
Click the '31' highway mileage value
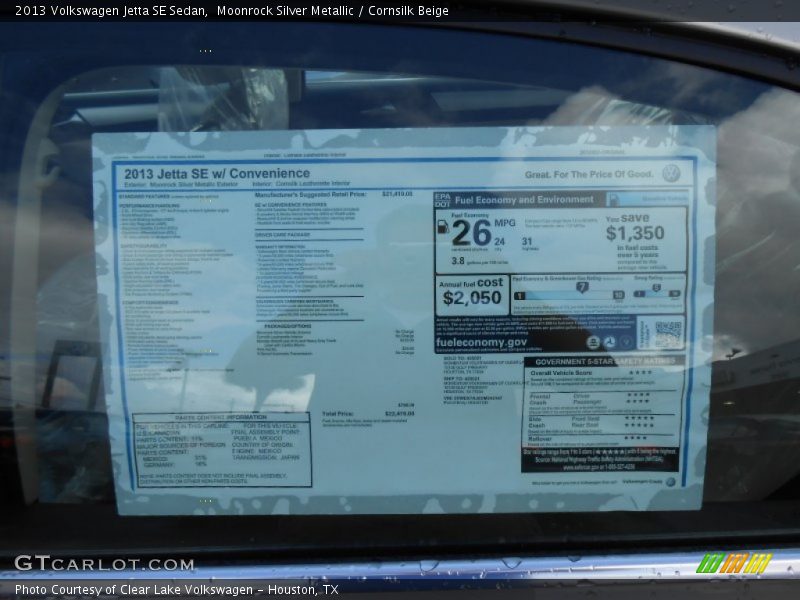click(527, 241)
